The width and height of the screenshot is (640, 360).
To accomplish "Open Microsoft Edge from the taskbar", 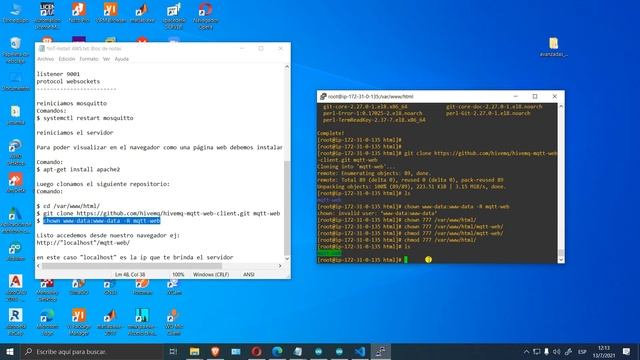I will click(277, 351).
